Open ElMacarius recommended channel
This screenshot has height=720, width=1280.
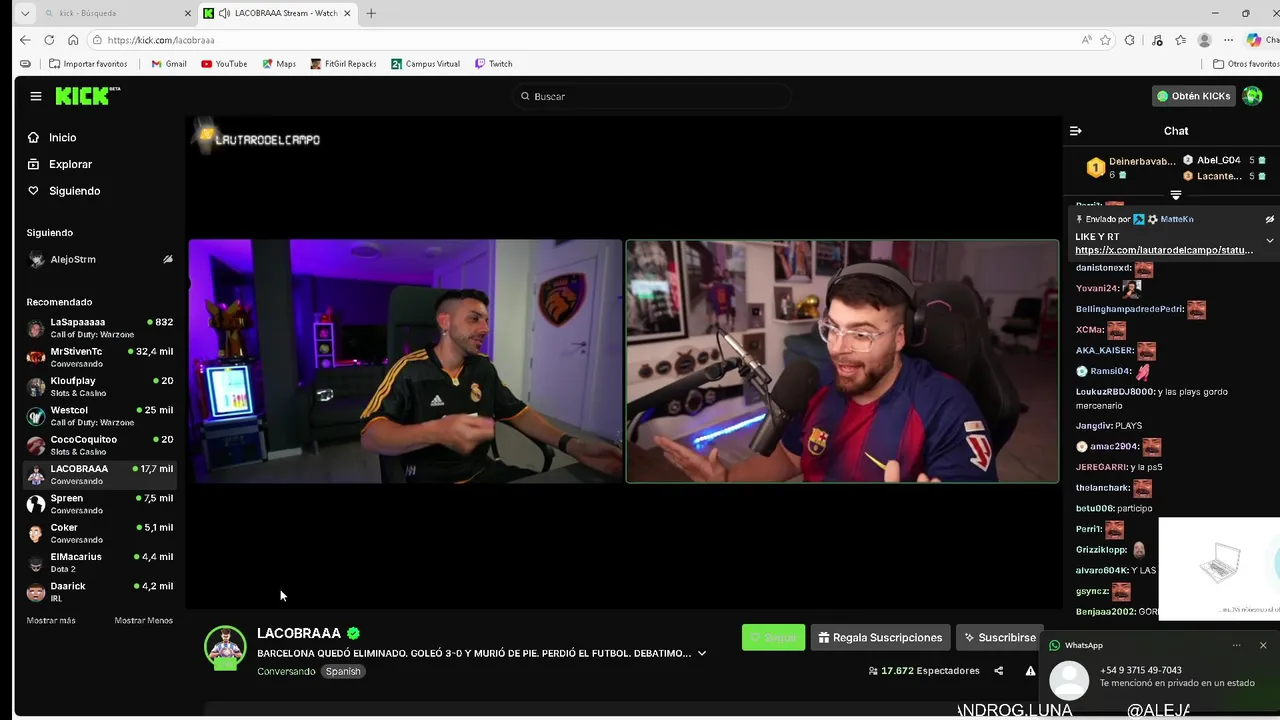point(100,562)
